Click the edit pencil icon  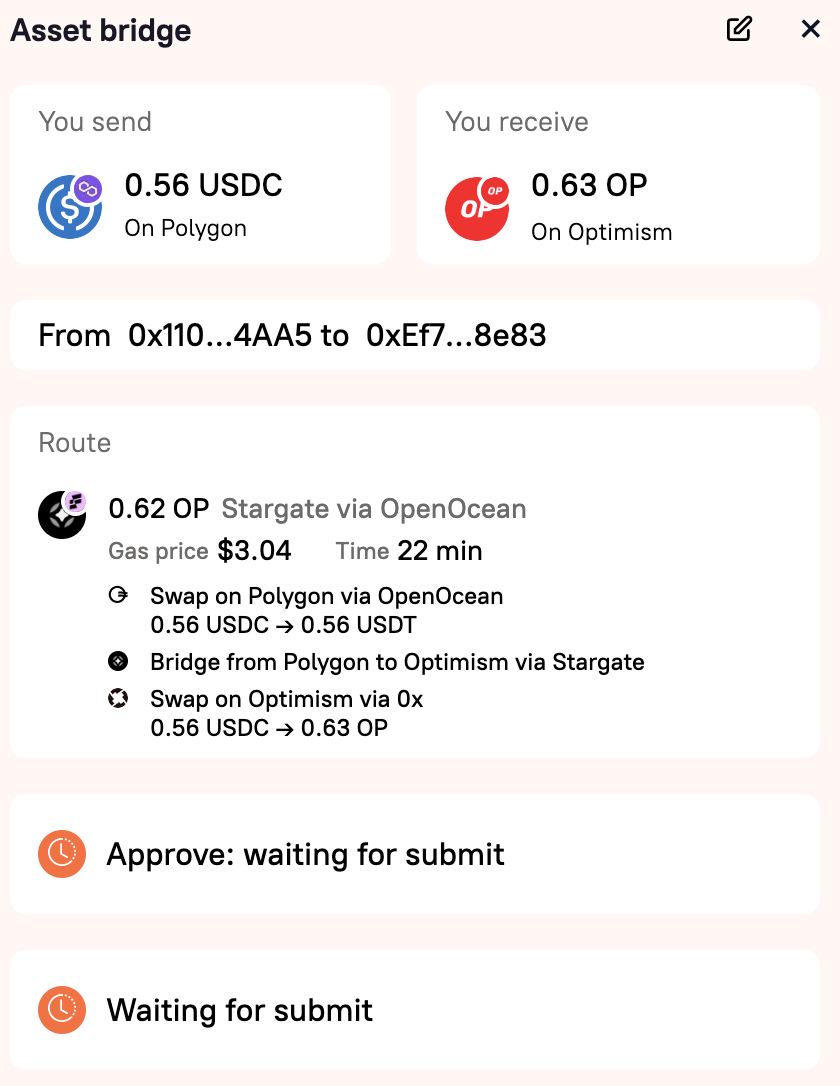[739, 29]
